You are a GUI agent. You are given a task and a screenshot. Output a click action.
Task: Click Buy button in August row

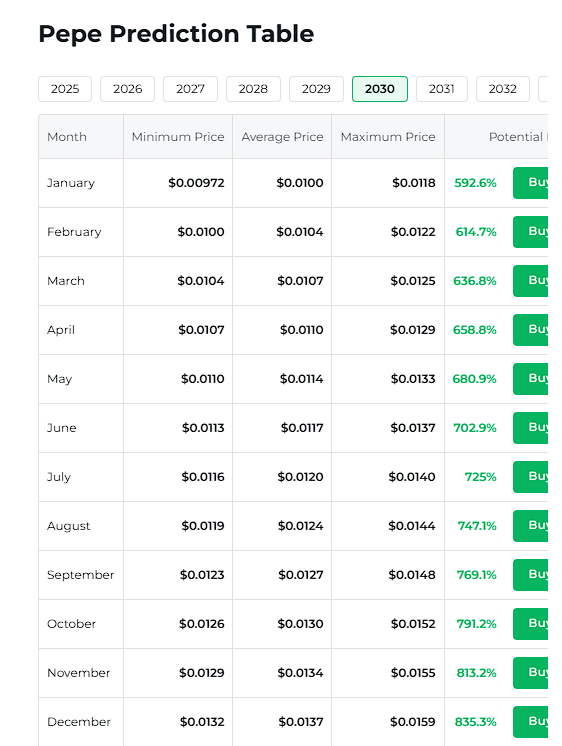pos(531,526)
